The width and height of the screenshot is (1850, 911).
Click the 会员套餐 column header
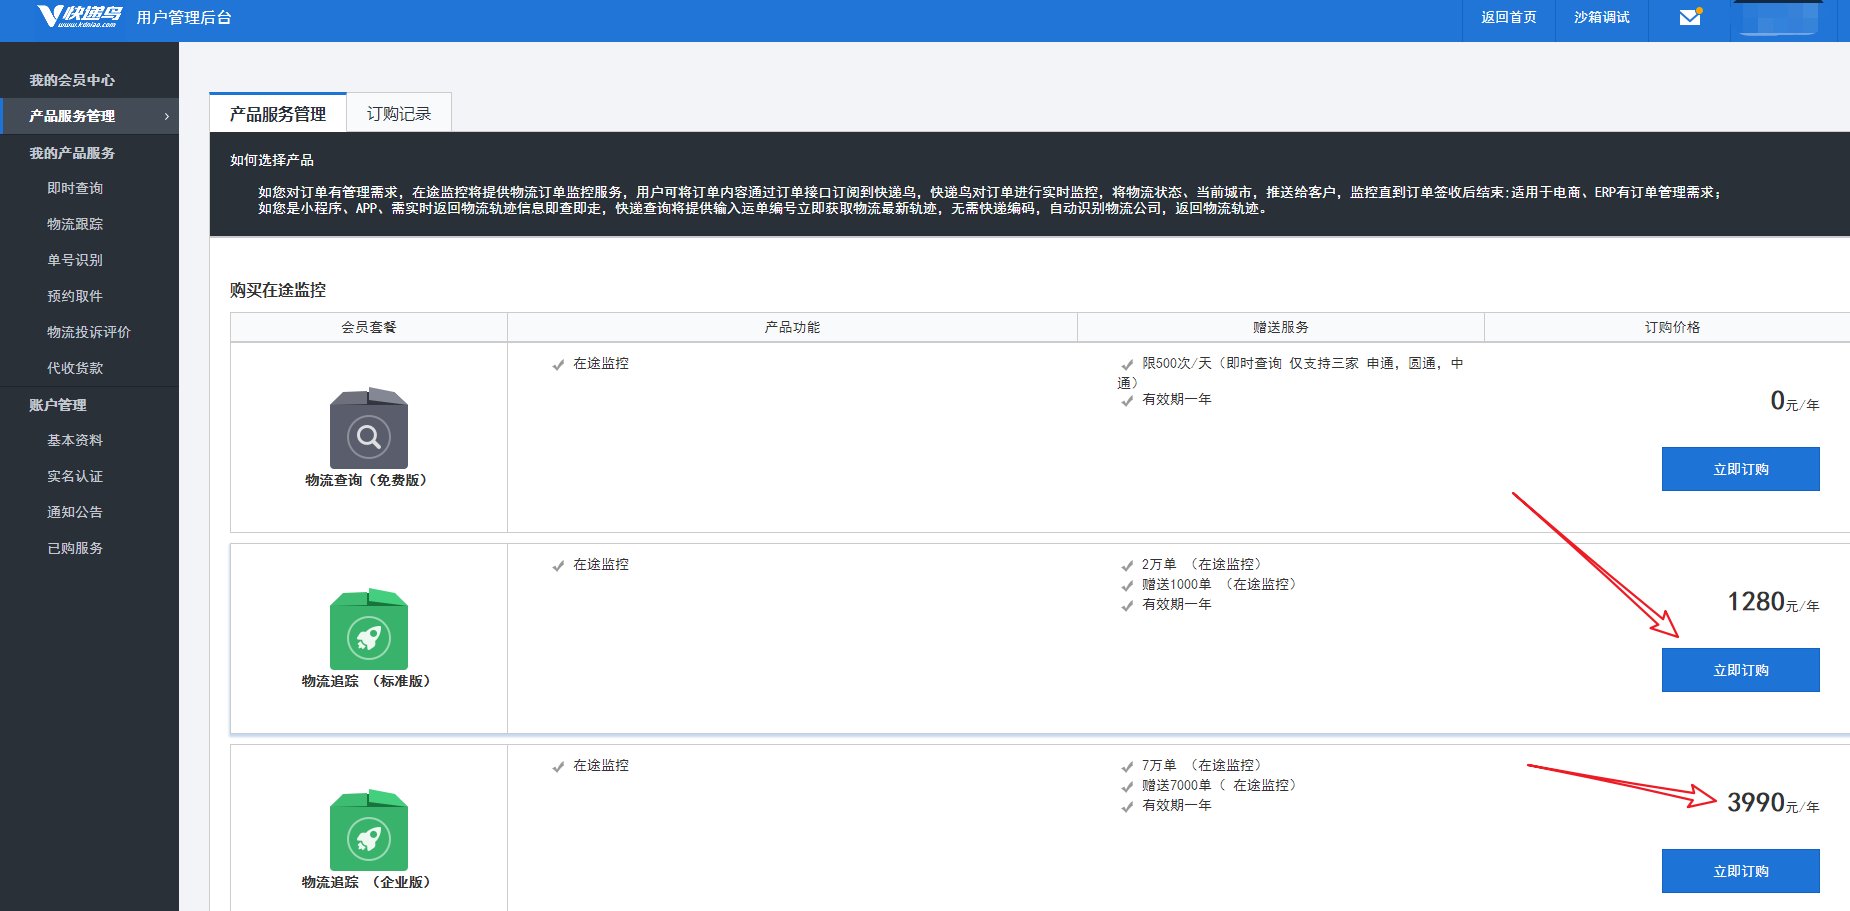tap(369, 327)
